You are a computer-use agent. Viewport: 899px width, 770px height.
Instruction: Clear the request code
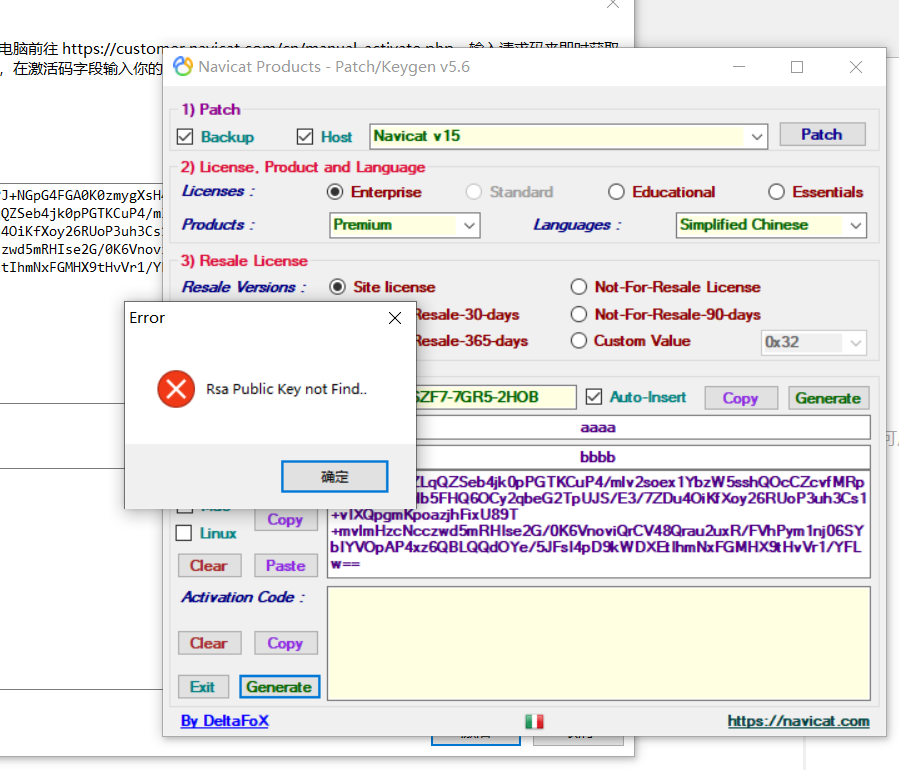pos(209,565)
